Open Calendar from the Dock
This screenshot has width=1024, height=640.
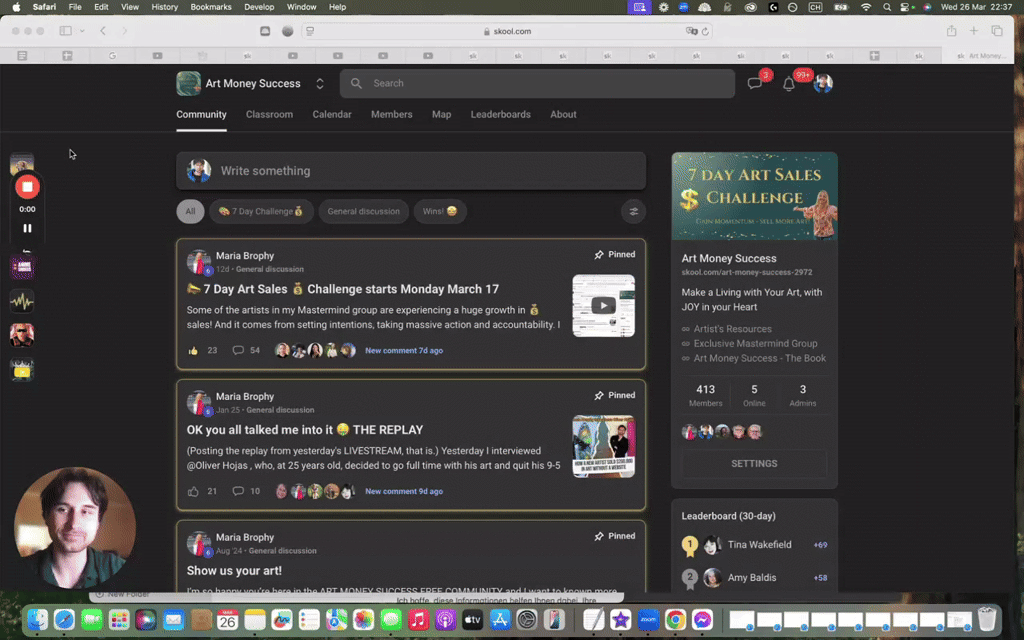pyautogui.click(x=227, y=619)
